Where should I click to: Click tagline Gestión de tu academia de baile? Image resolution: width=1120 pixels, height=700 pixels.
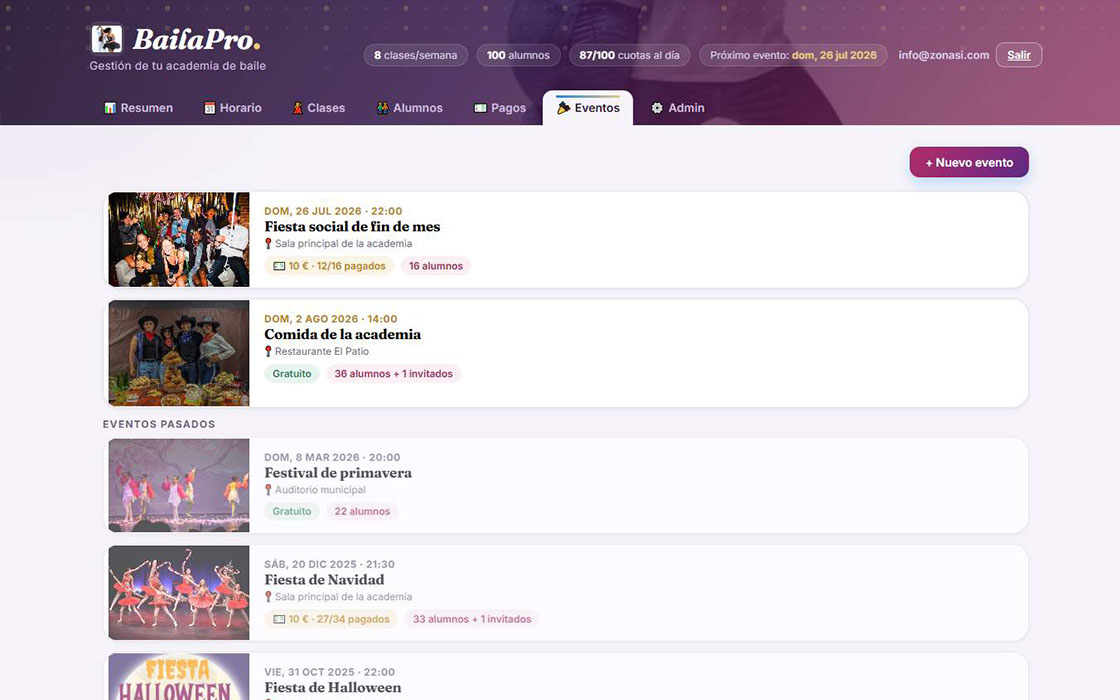(178, 66)
